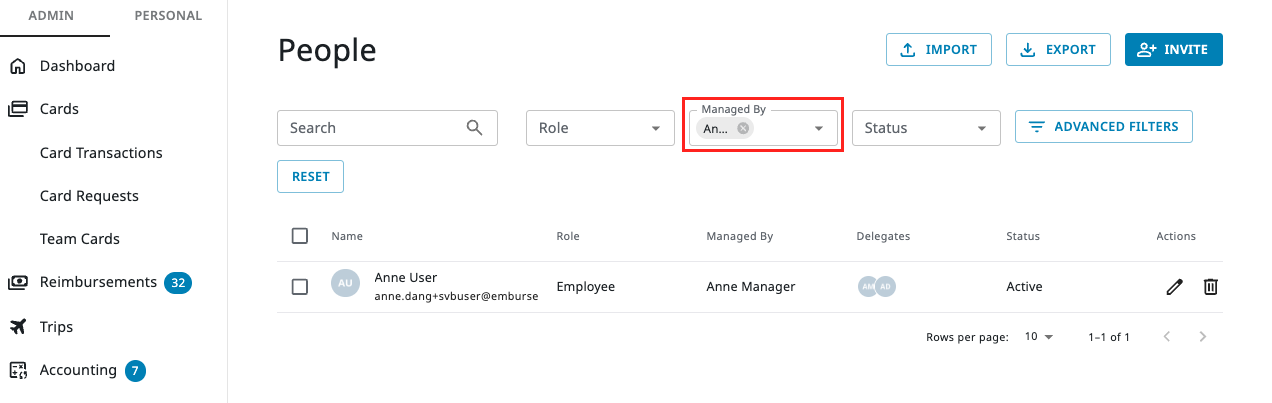Click the trash delete icon for Anne User

(x=1210, y=287)
